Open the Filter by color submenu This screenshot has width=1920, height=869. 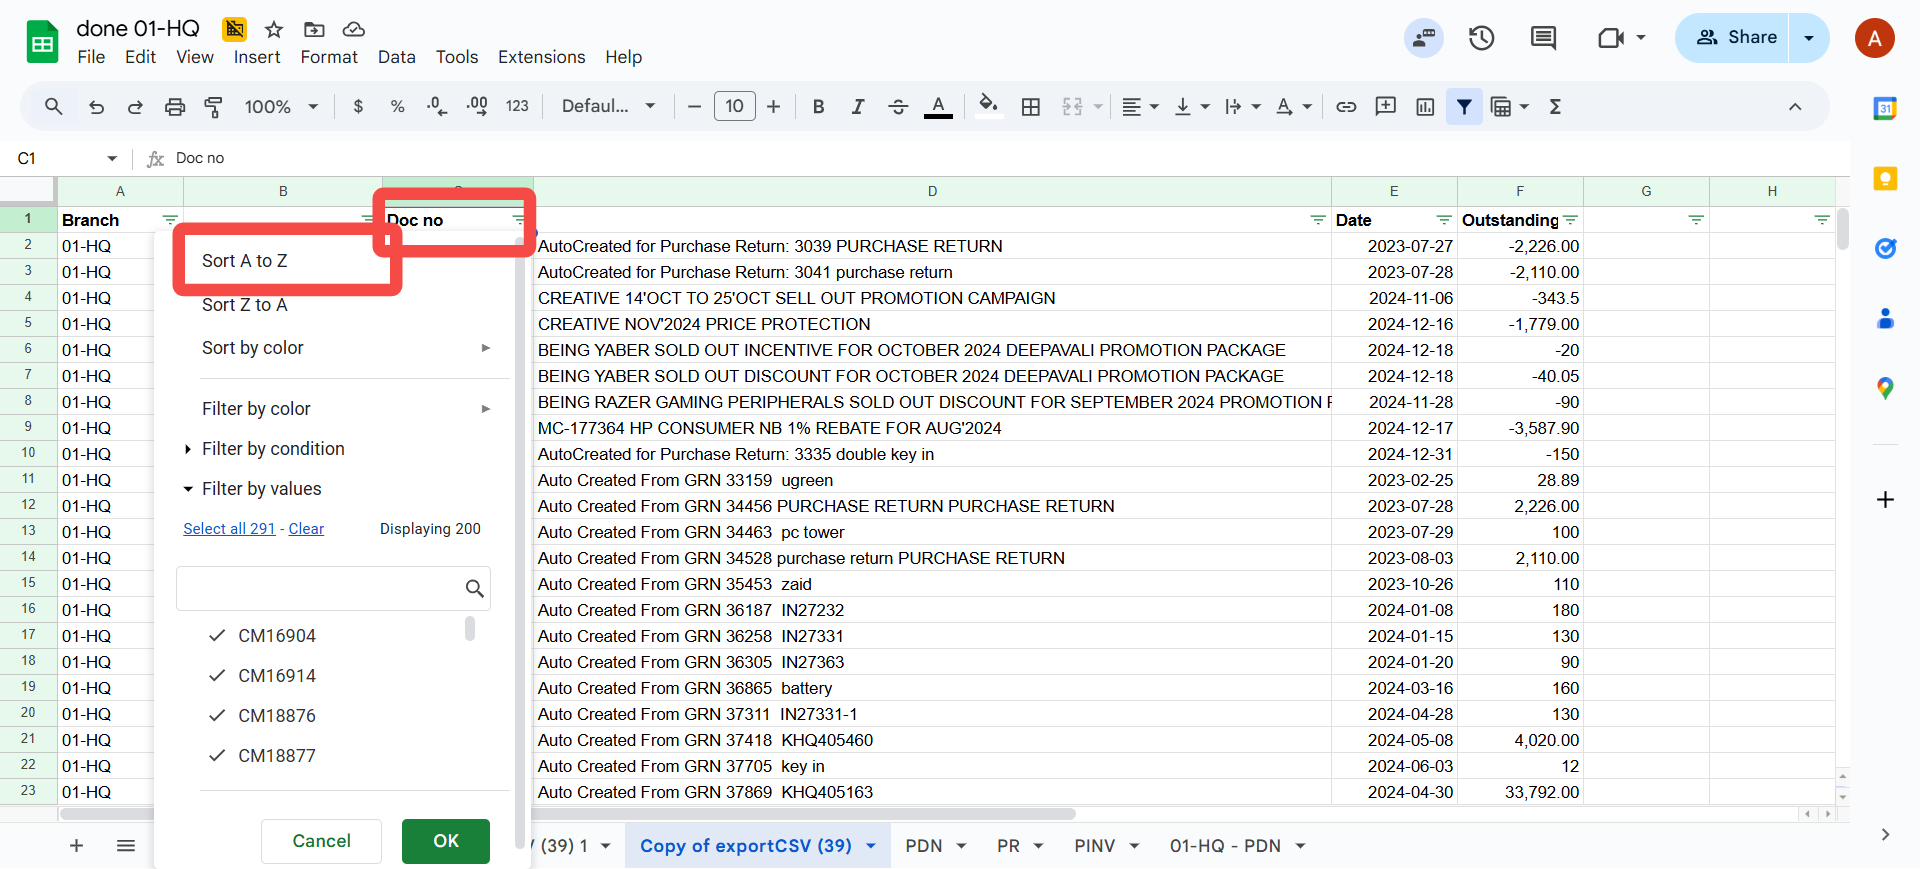tap(345, 408)
